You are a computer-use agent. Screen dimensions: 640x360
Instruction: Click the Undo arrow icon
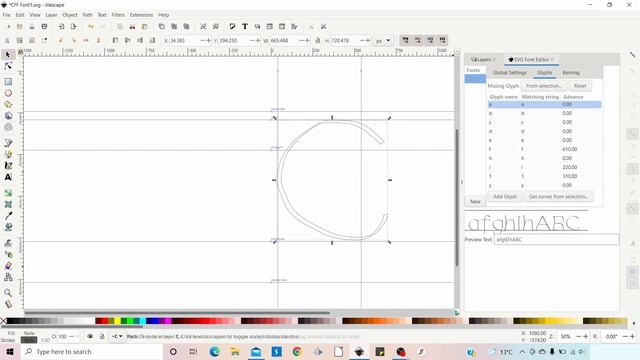point(91,27)
